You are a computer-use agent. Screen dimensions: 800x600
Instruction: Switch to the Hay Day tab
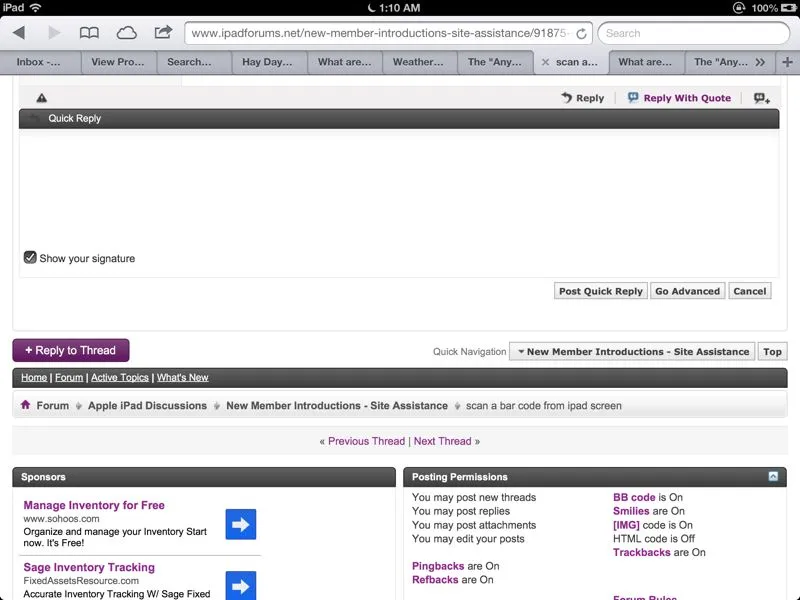coord(268,62)
